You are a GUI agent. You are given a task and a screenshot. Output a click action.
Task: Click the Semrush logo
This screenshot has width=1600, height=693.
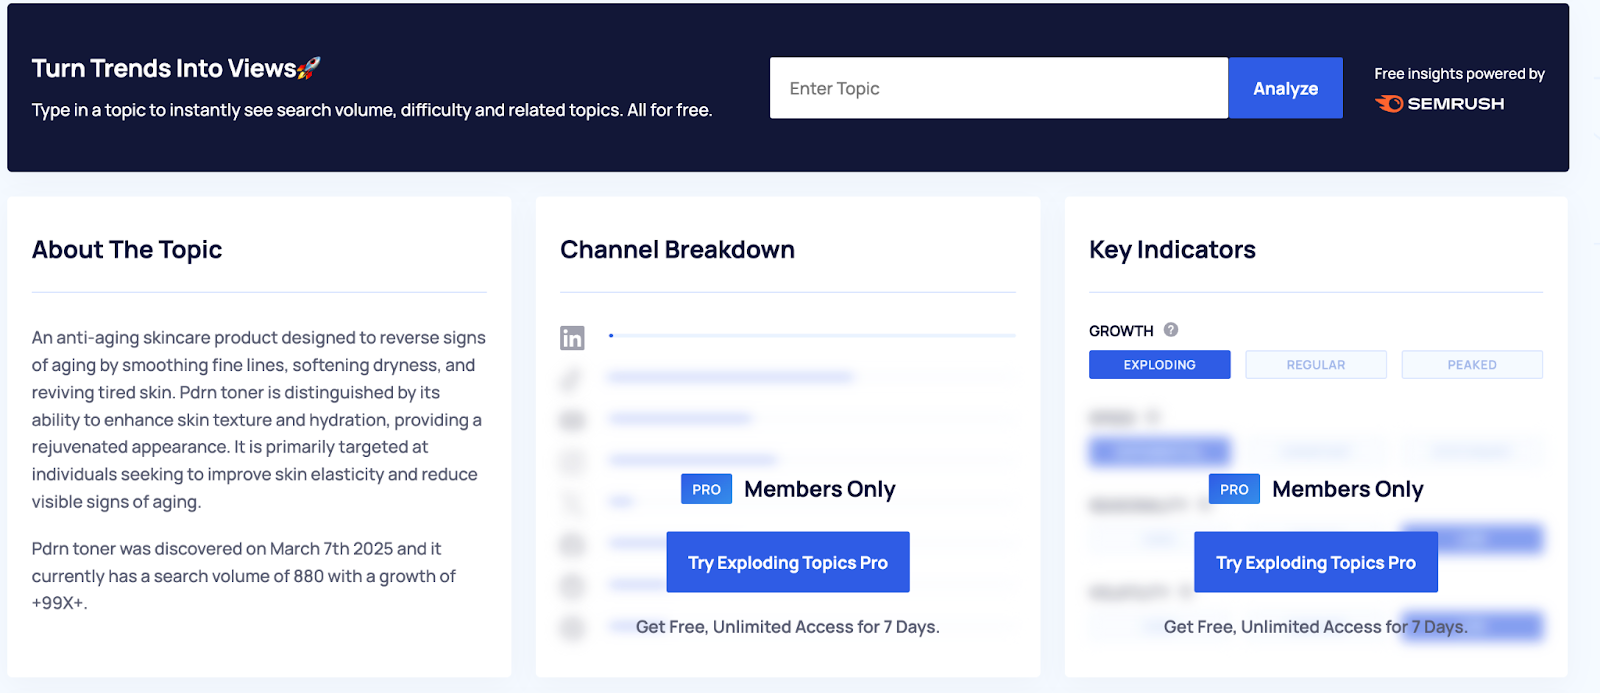pyautogui.click(x=1439, y=104)
